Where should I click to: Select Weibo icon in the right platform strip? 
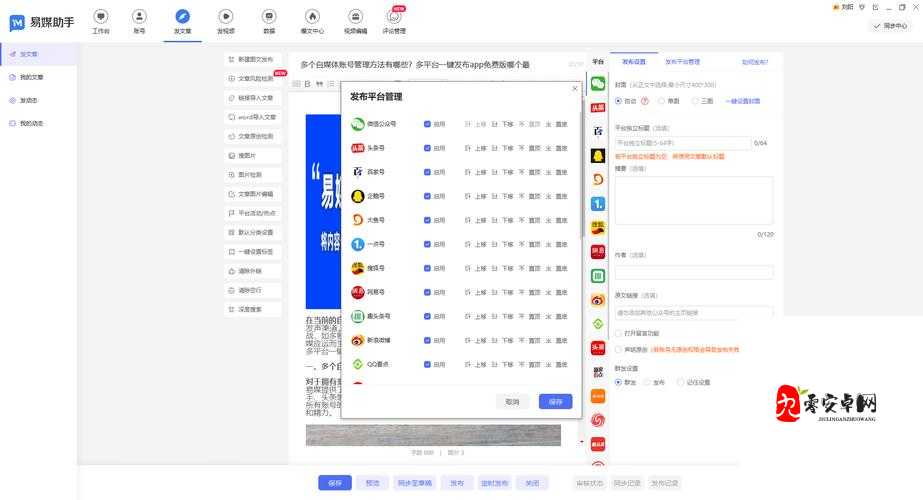(597, 300)
